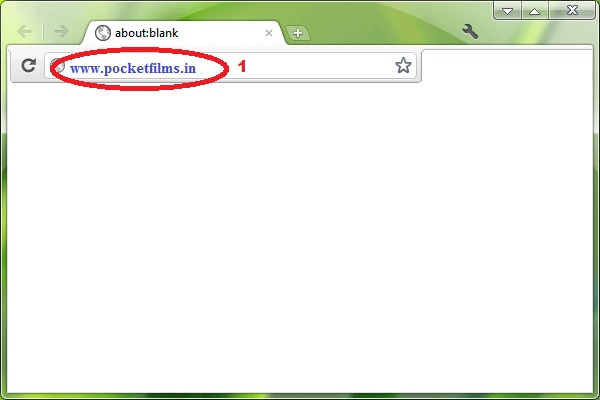Reload the current page
Screen dimensions: 600x400
click(x=28, y=65)
